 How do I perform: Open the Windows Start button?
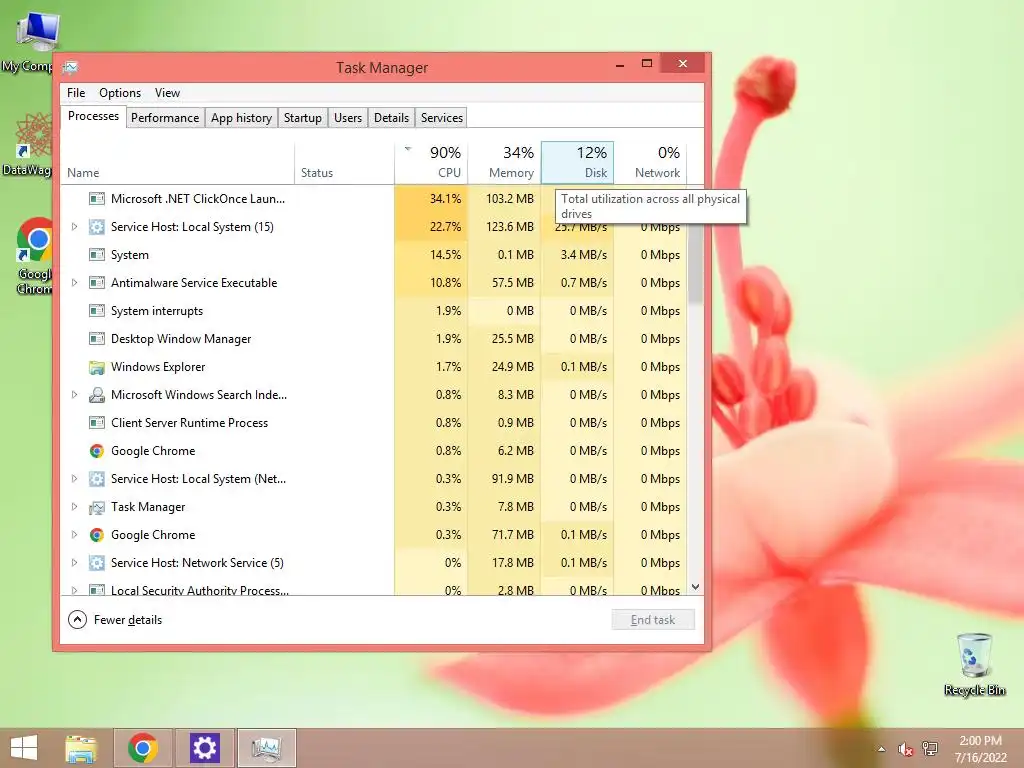click(24, 748)
